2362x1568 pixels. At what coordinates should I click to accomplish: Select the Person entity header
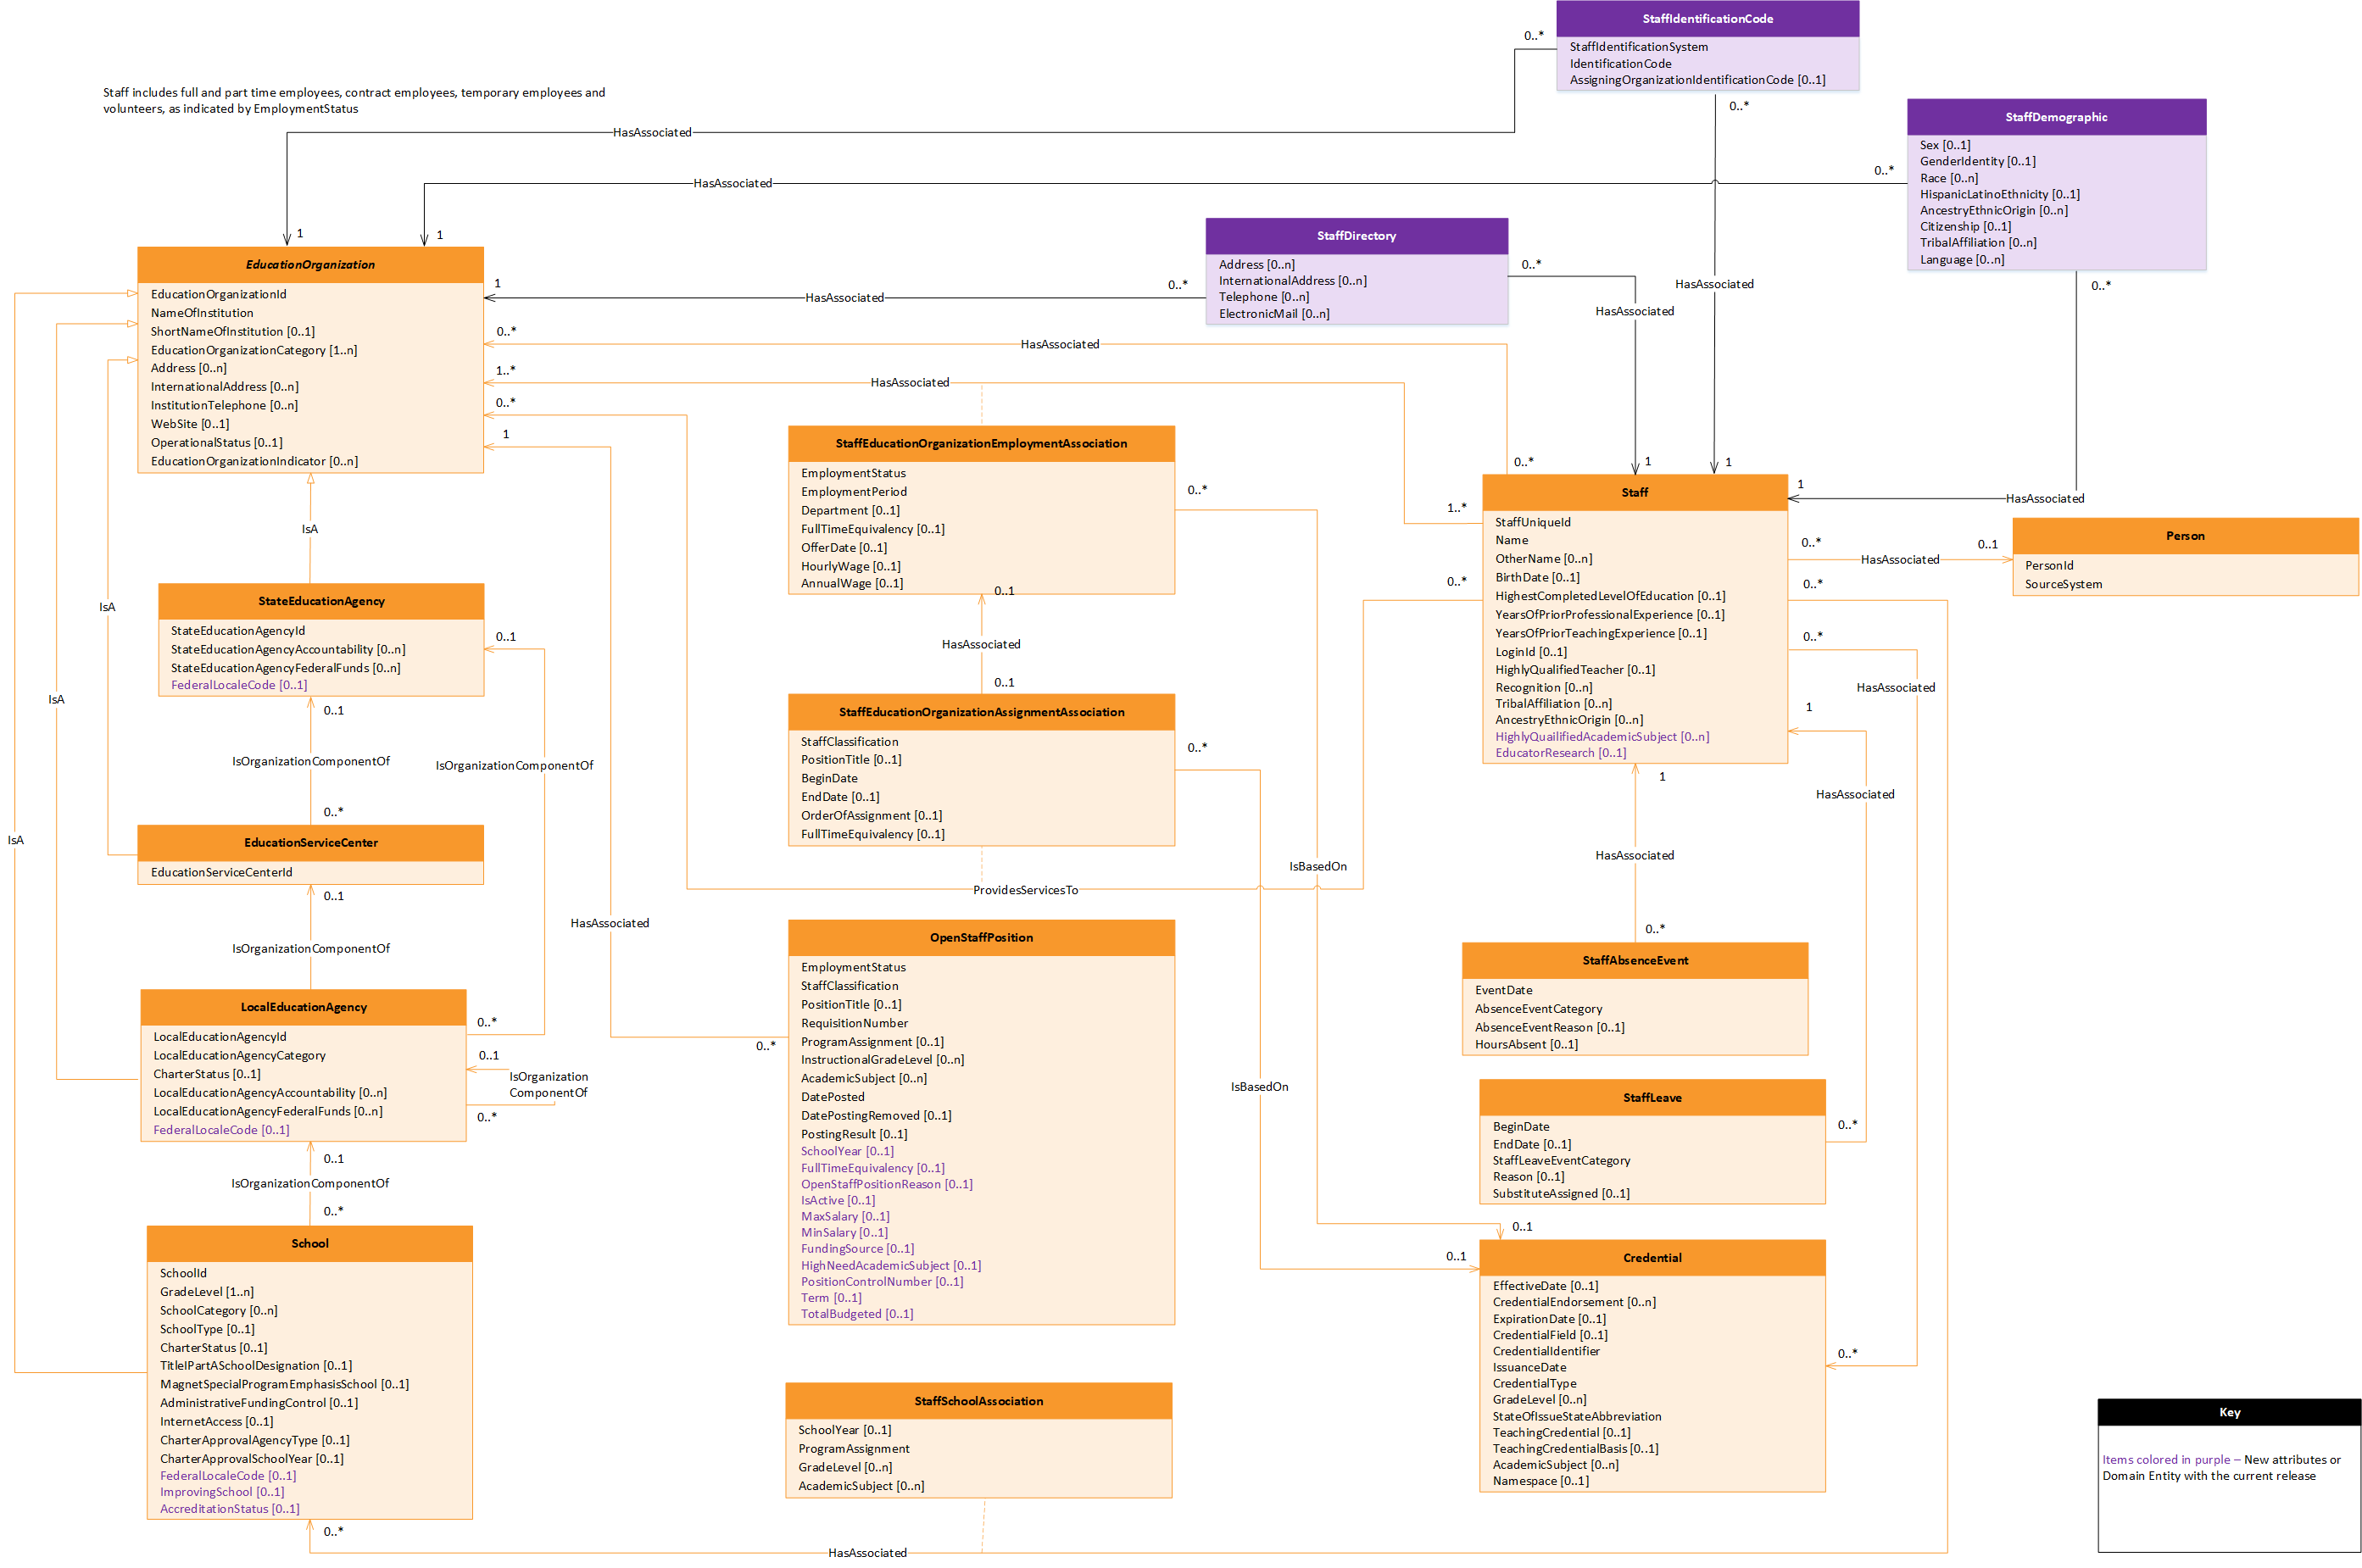(2184, 536)
